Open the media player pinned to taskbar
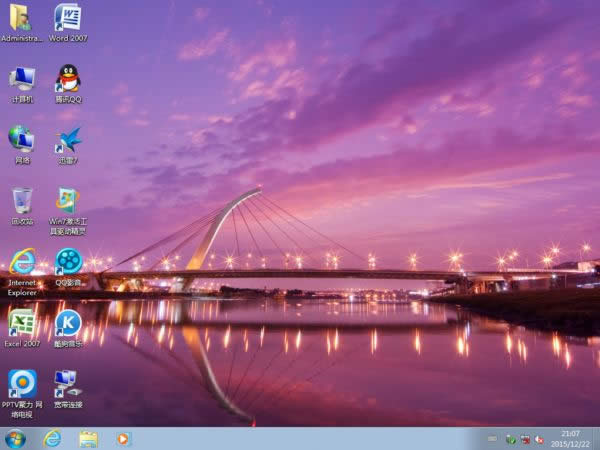Viewport: 600px width, 450px height. point(123,438)
